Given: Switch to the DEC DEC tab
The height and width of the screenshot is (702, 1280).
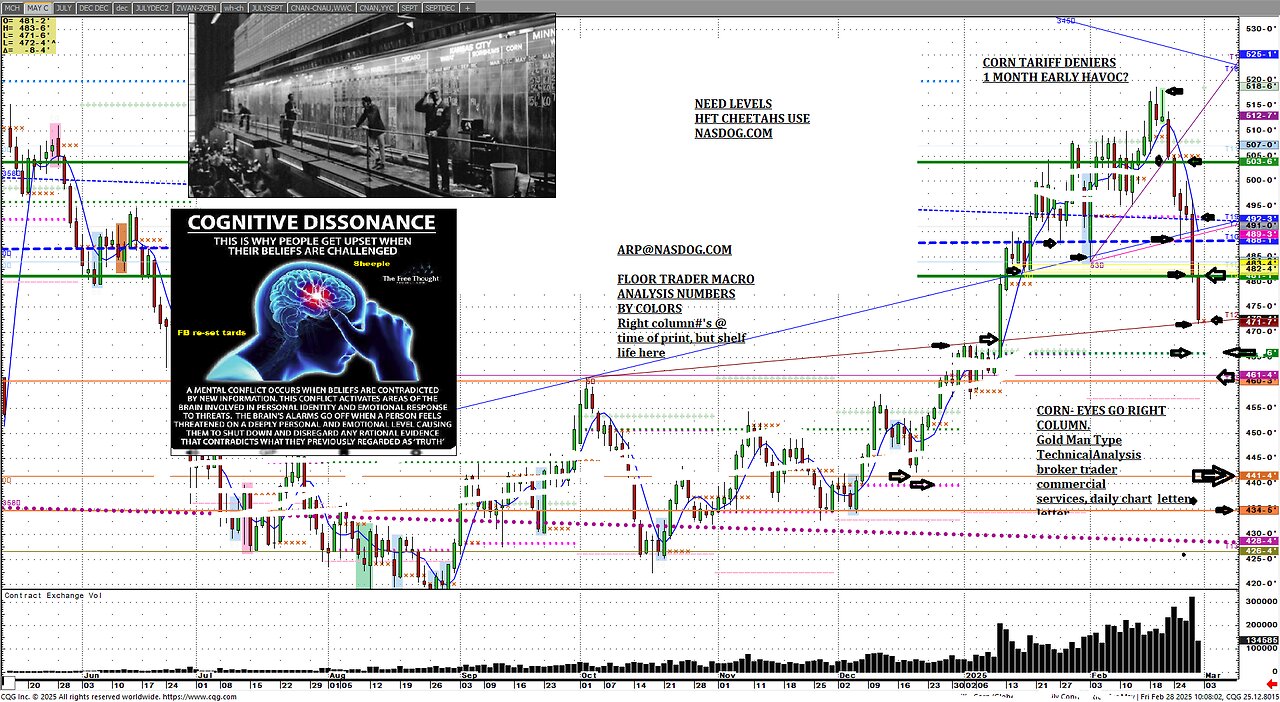Looking at the screenshot, I should coord(94,7).
